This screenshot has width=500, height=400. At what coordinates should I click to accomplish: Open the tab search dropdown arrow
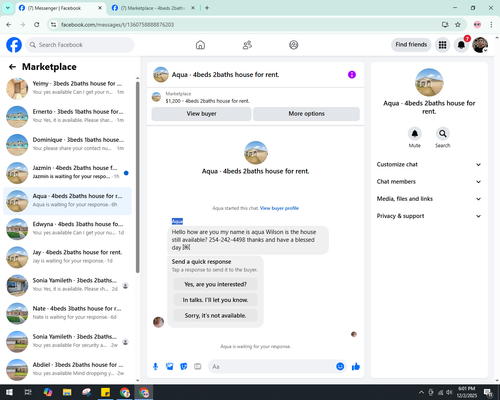coord(8,8)
